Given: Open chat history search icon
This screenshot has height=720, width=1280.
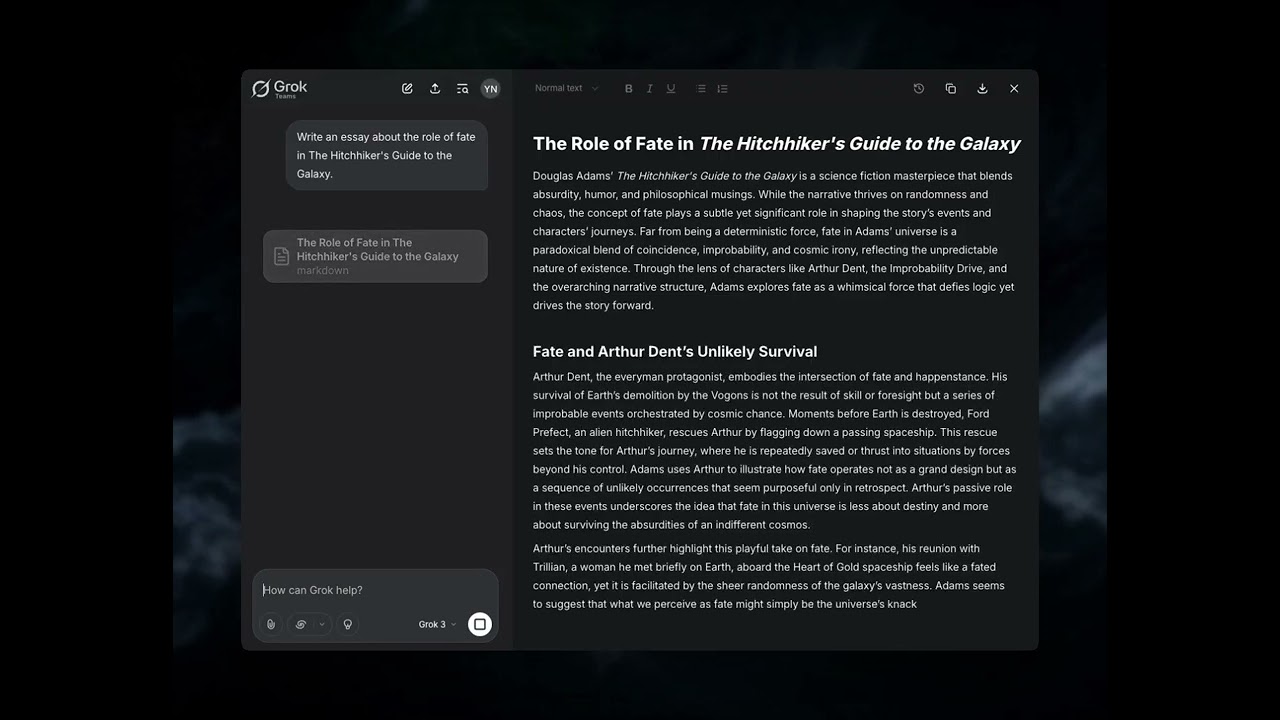Looking at the screenshot, I should click(x=462, y=89).
